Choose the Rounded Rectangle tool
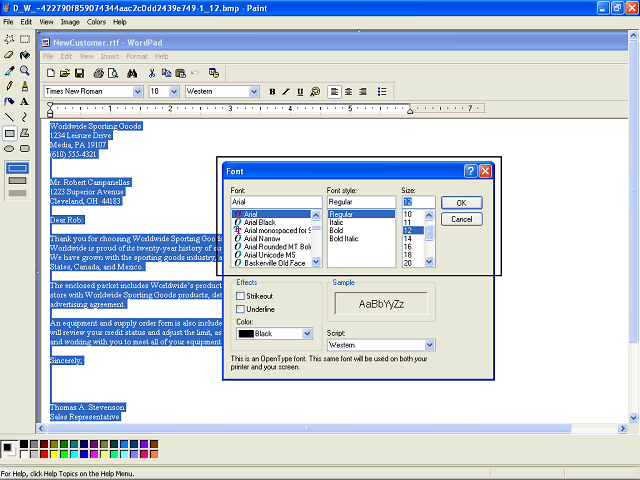This screenshot has width=640, height=480. point(25,149)
